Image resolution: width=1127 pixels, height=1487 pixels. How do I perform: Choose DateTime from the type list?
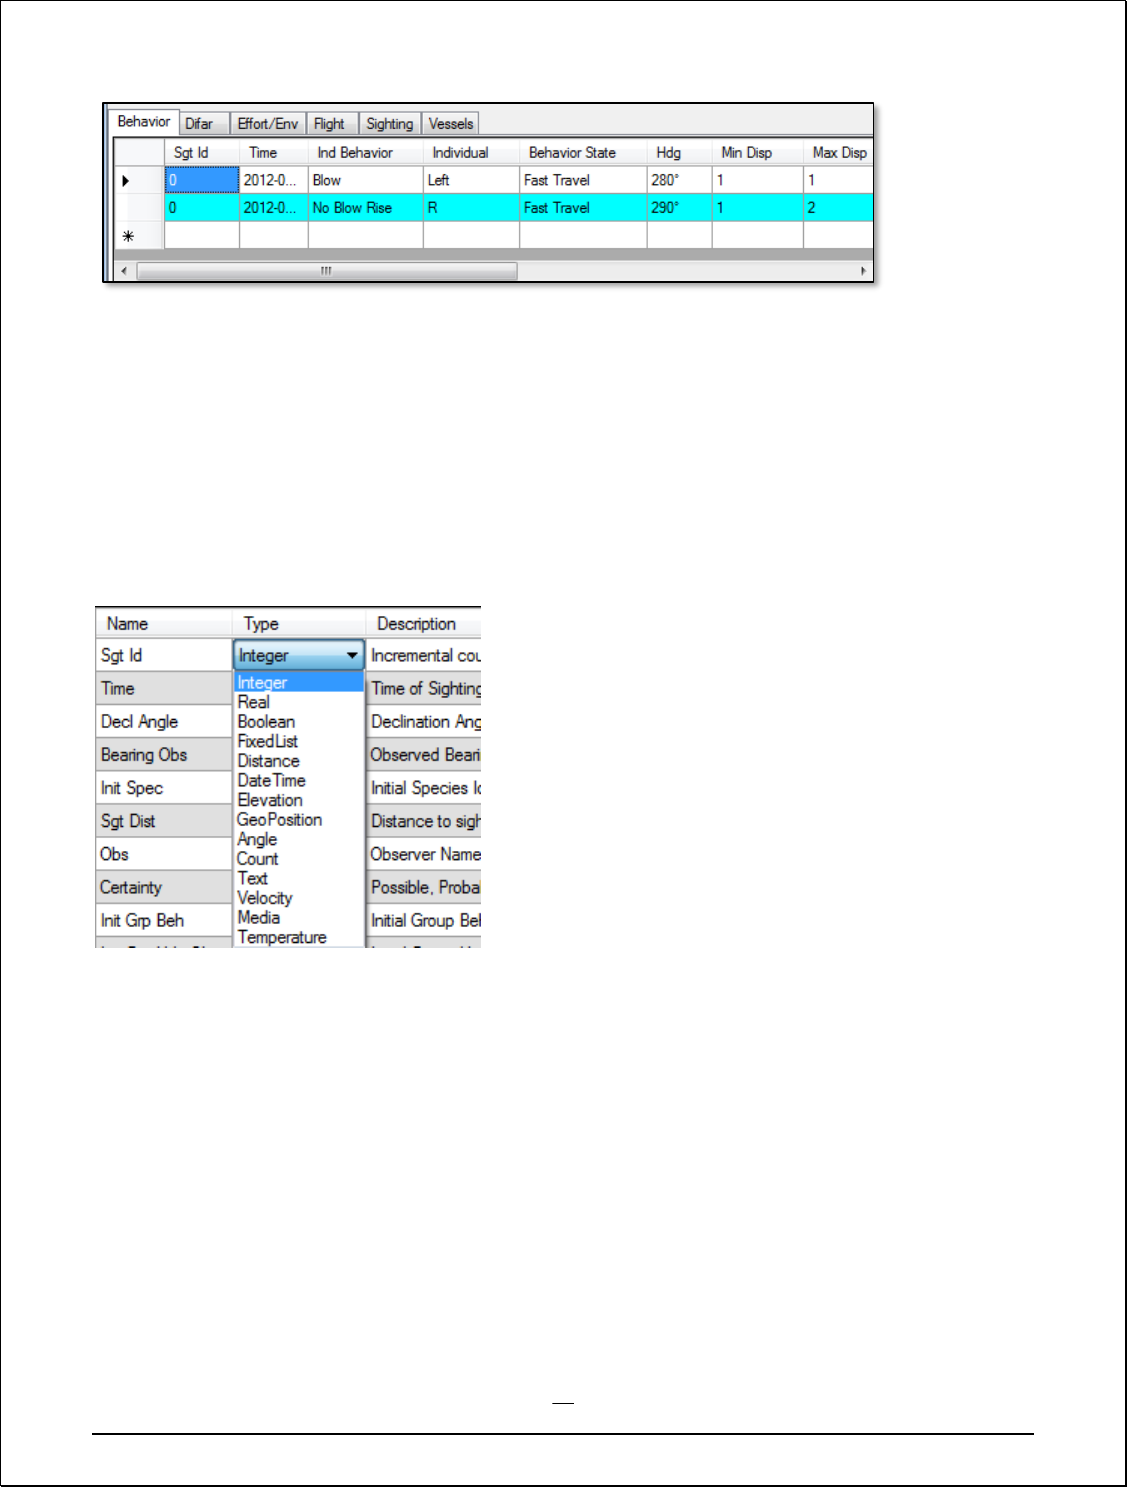point(298,780)
